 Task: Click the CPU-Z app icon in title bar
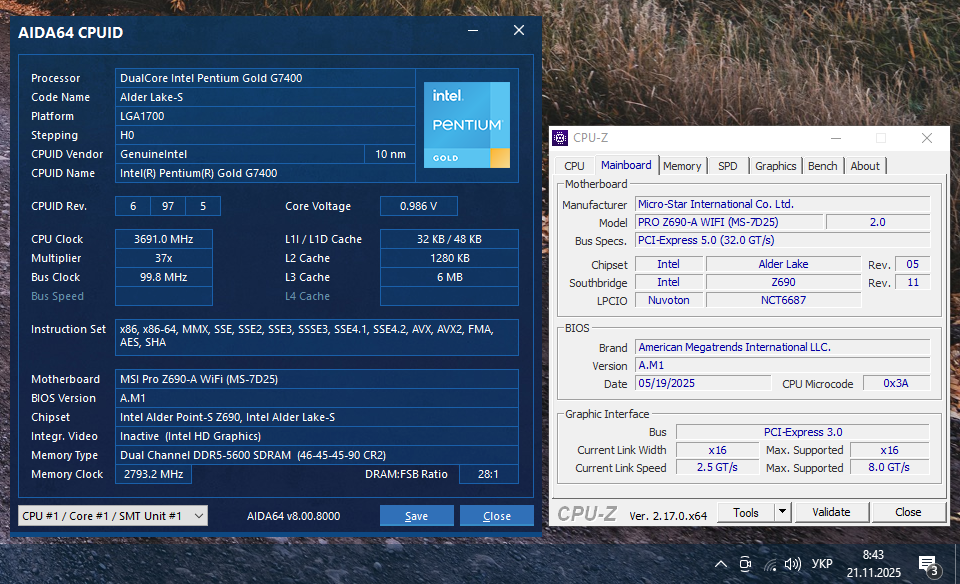pos(560,138)
